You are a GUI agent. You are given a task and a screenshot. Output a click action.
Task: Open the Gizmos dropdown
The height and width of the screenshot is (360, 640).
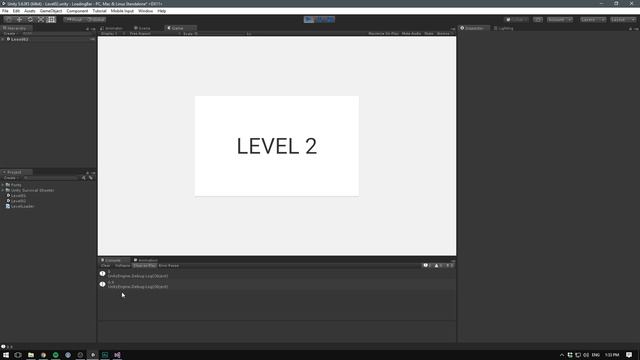pos(445,33)
